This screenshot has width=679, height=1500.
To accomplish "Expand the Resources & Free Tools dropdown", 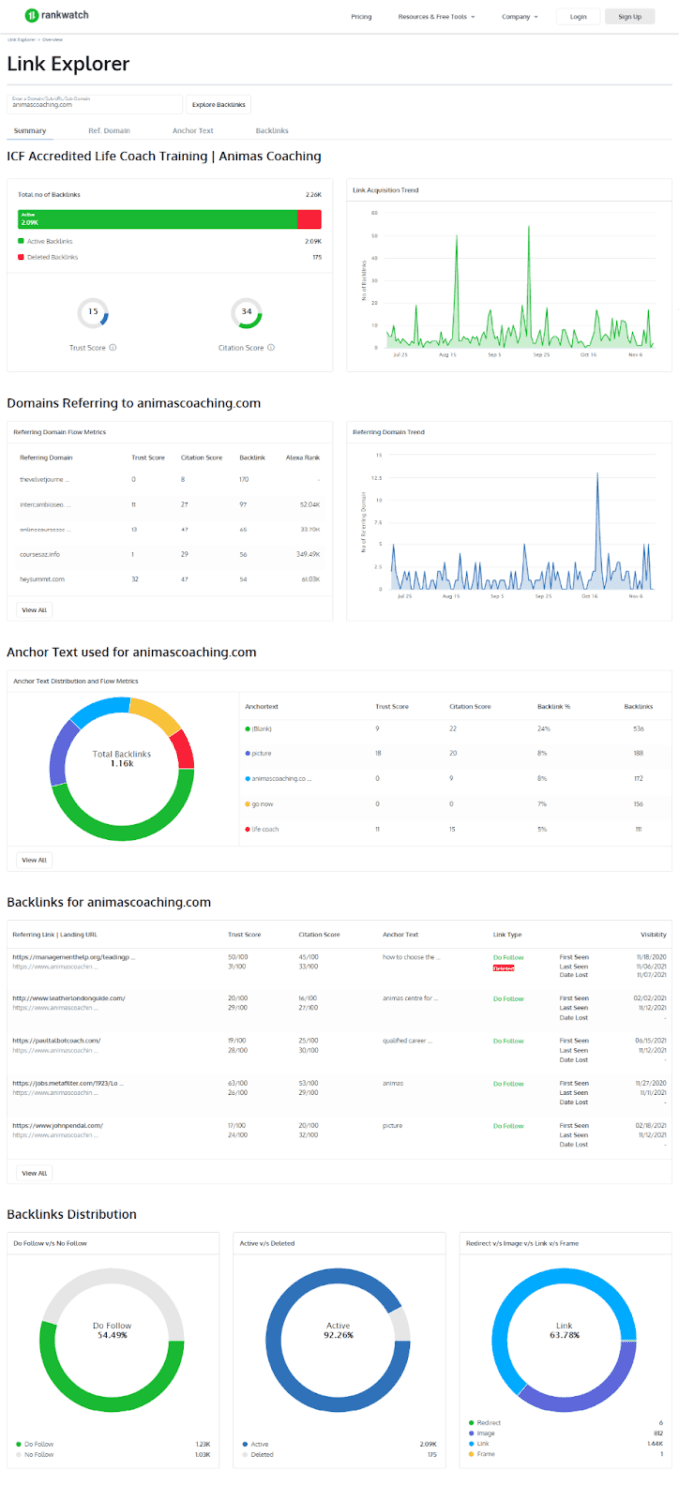I will (436, 17).
